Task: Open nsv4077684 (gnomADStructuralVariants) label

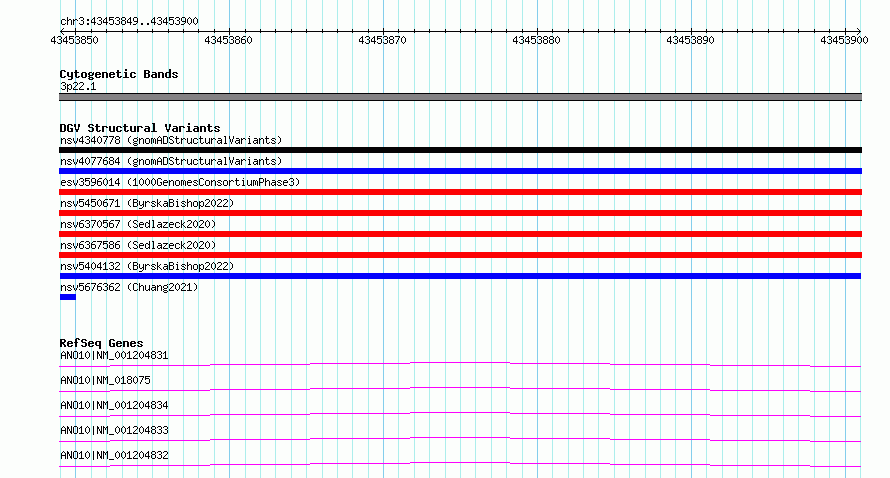Action: (x=171, y=161)
